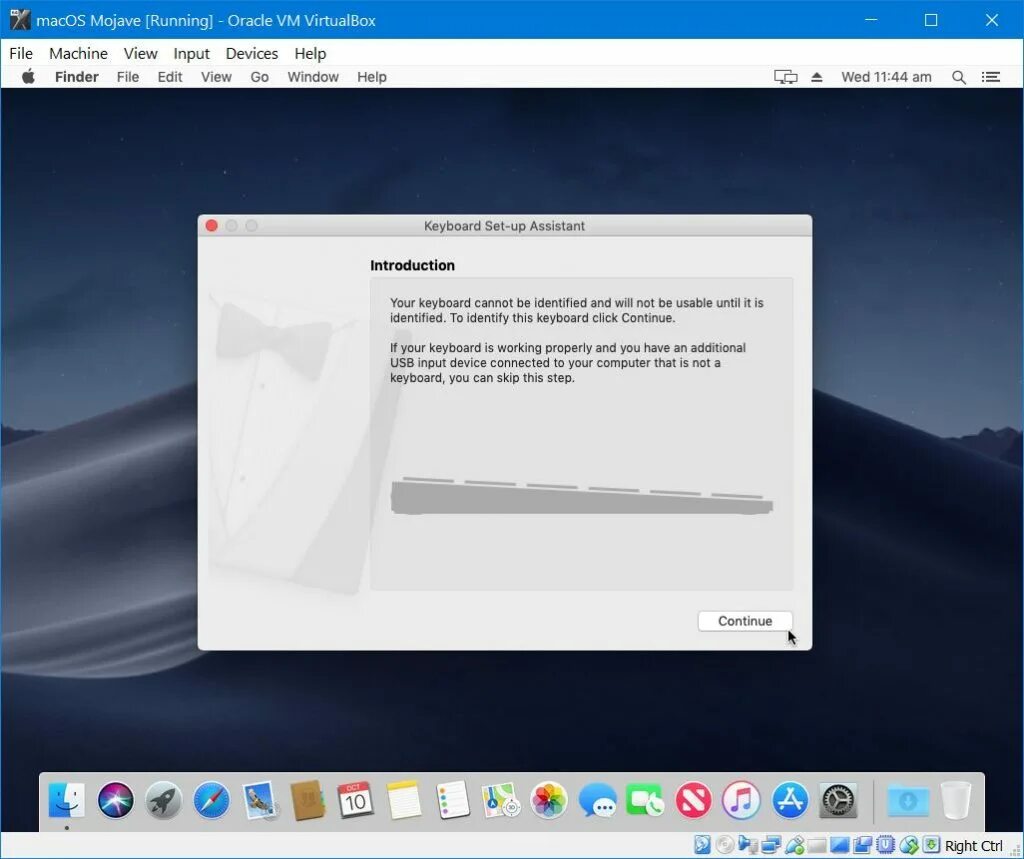Open macOS Window menu
1024x859 pixels.
(313, 77)
